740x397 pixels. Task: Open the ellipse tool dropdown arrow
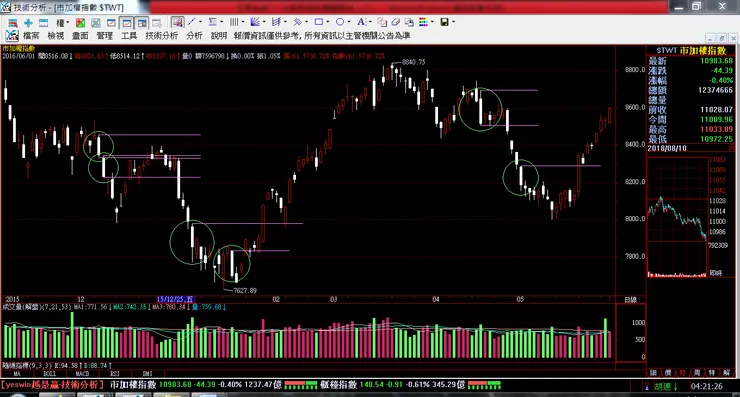(349, 22)
